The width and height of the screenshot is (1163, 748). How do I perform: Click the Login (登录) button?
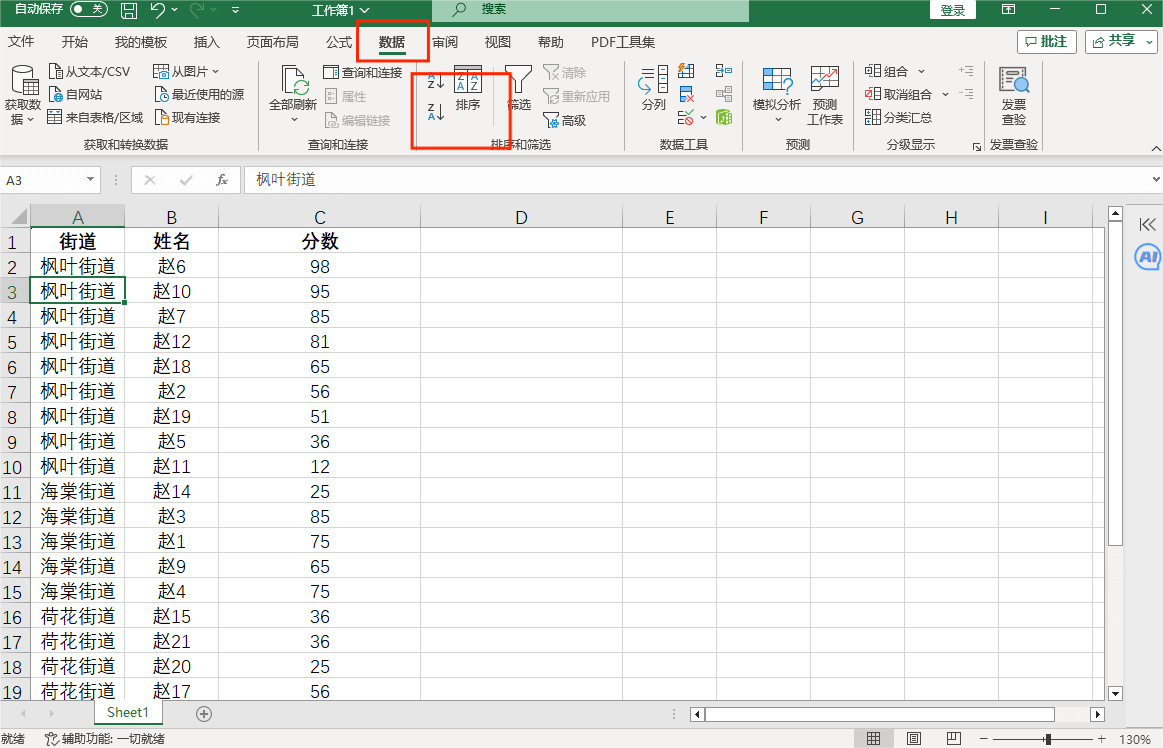(953, 10)
